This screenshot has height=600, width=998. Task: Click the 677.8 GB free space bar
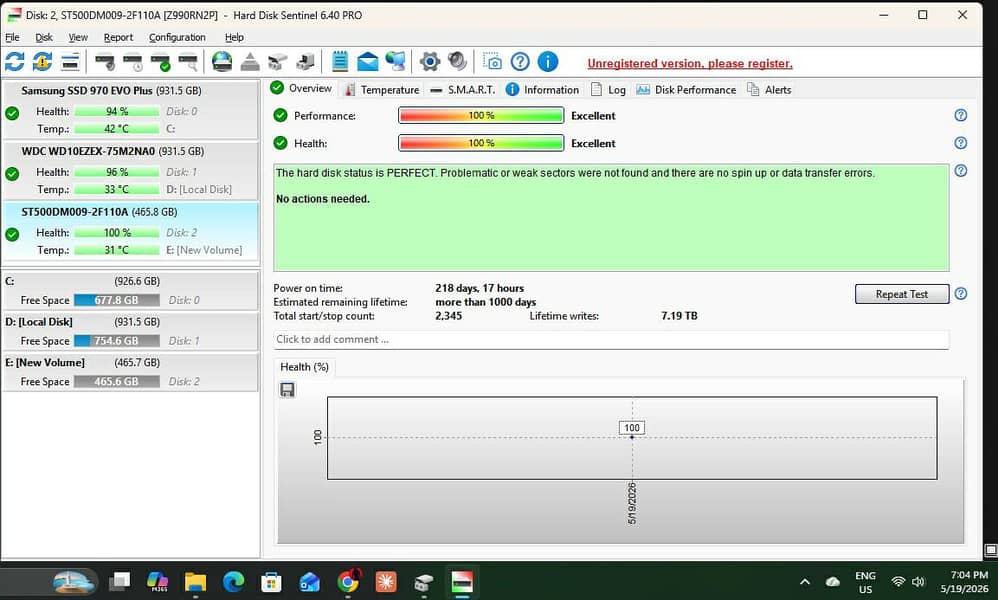point(116,300)
